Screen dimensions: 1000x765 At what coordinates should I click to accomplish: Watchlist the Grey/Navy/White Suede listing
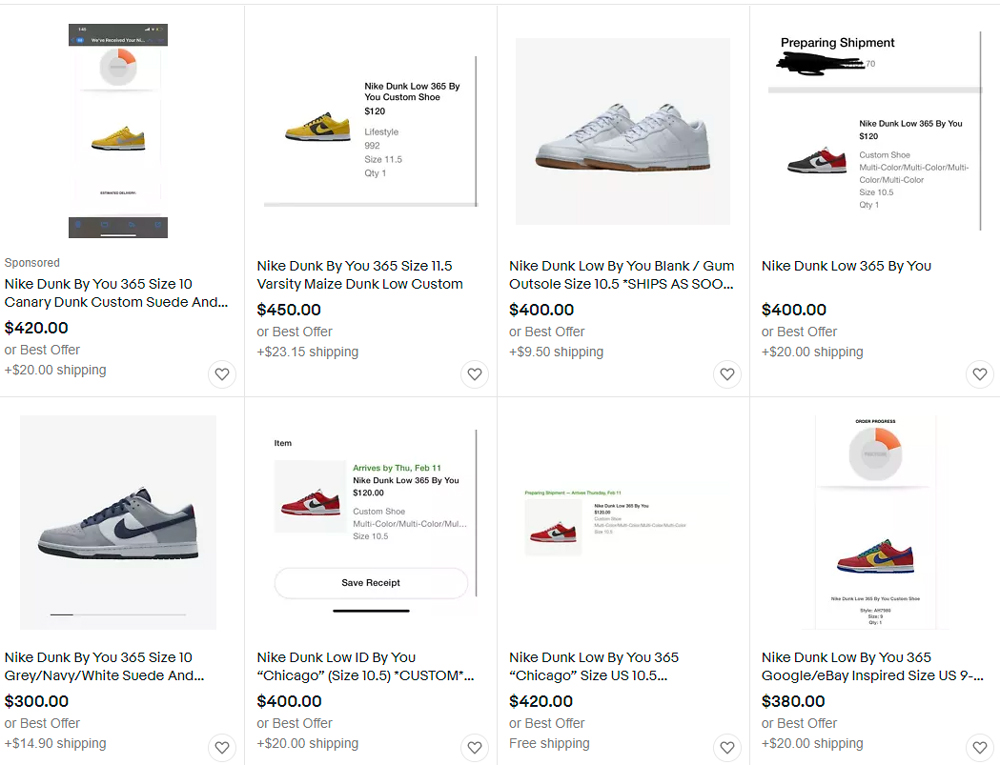pyautogui.click(x=222, y=747)
